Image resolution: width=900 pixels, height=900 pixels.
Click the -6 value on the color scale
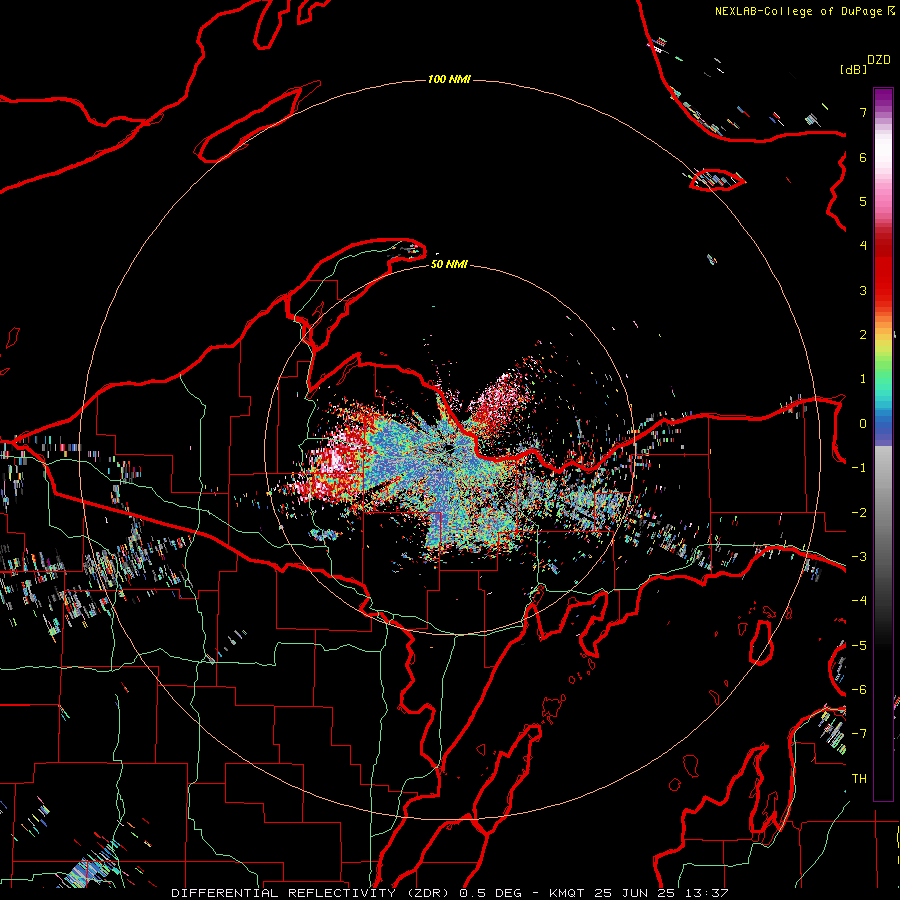(859, 690)
